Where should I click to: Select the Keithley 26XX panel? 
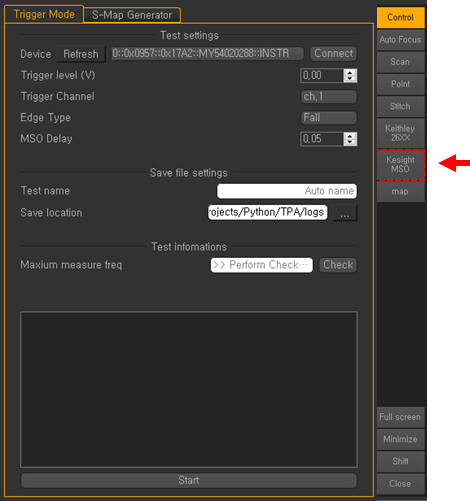[400, 133]
